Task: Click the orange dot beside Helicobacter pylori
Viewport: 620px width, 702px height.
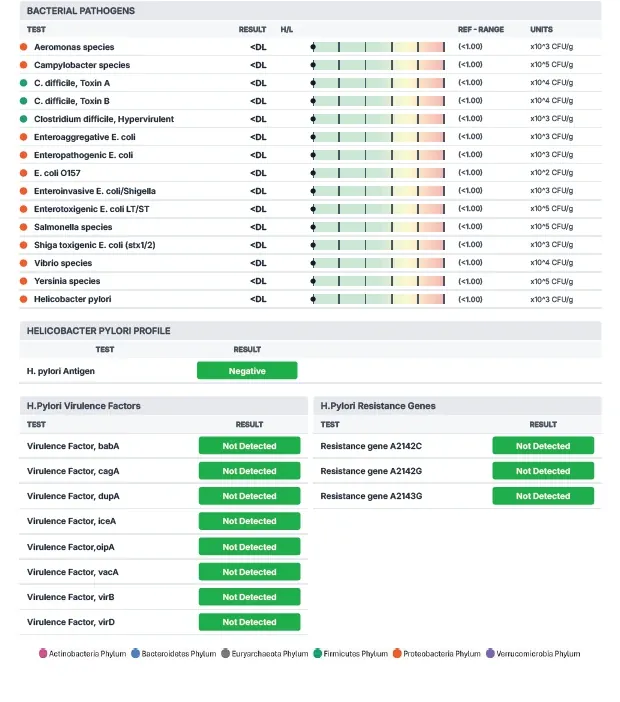Action: (x=24, y=299)
